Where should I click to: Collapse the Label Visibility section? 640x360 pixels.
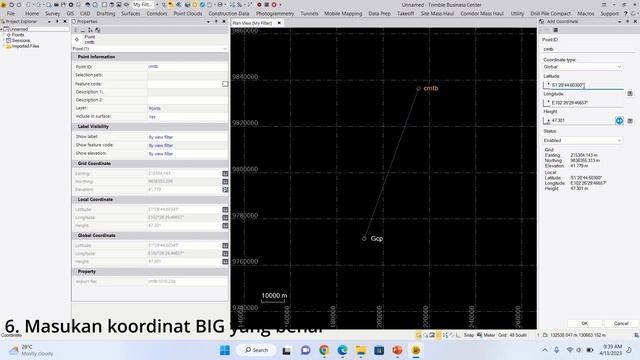coord(75,127)
